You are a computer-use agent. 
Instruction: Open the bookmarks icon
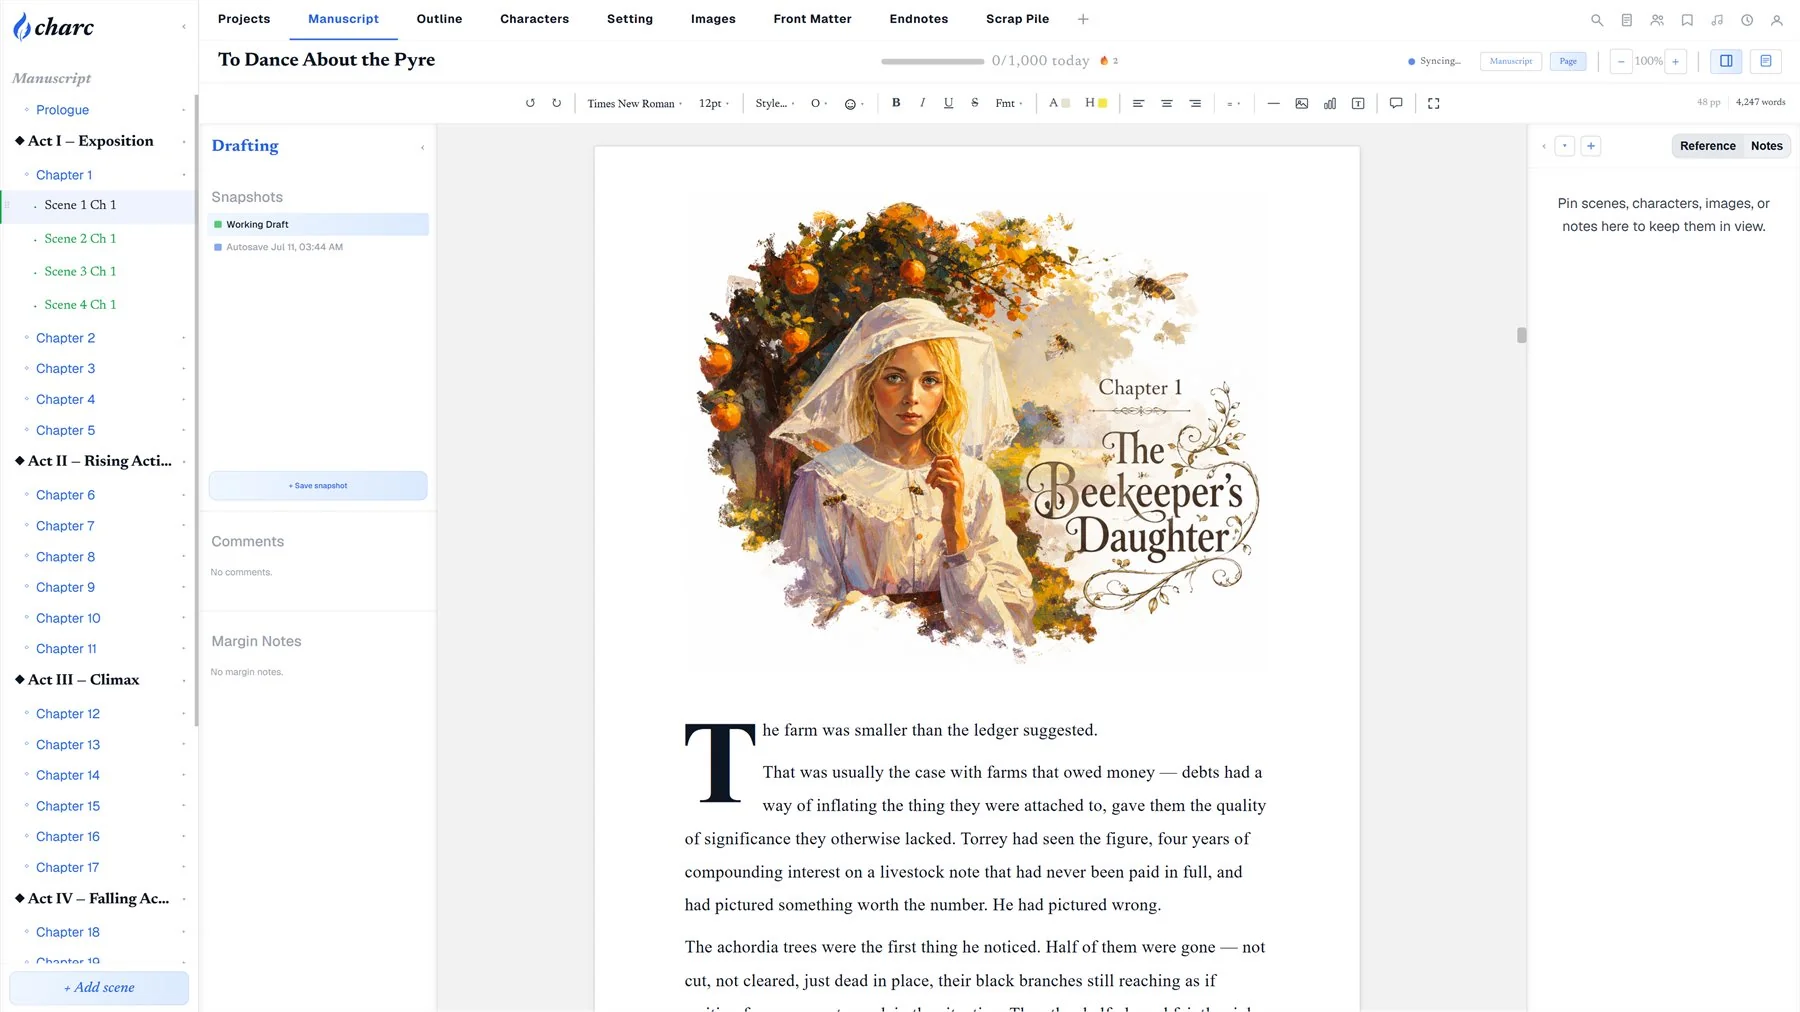1687,20
